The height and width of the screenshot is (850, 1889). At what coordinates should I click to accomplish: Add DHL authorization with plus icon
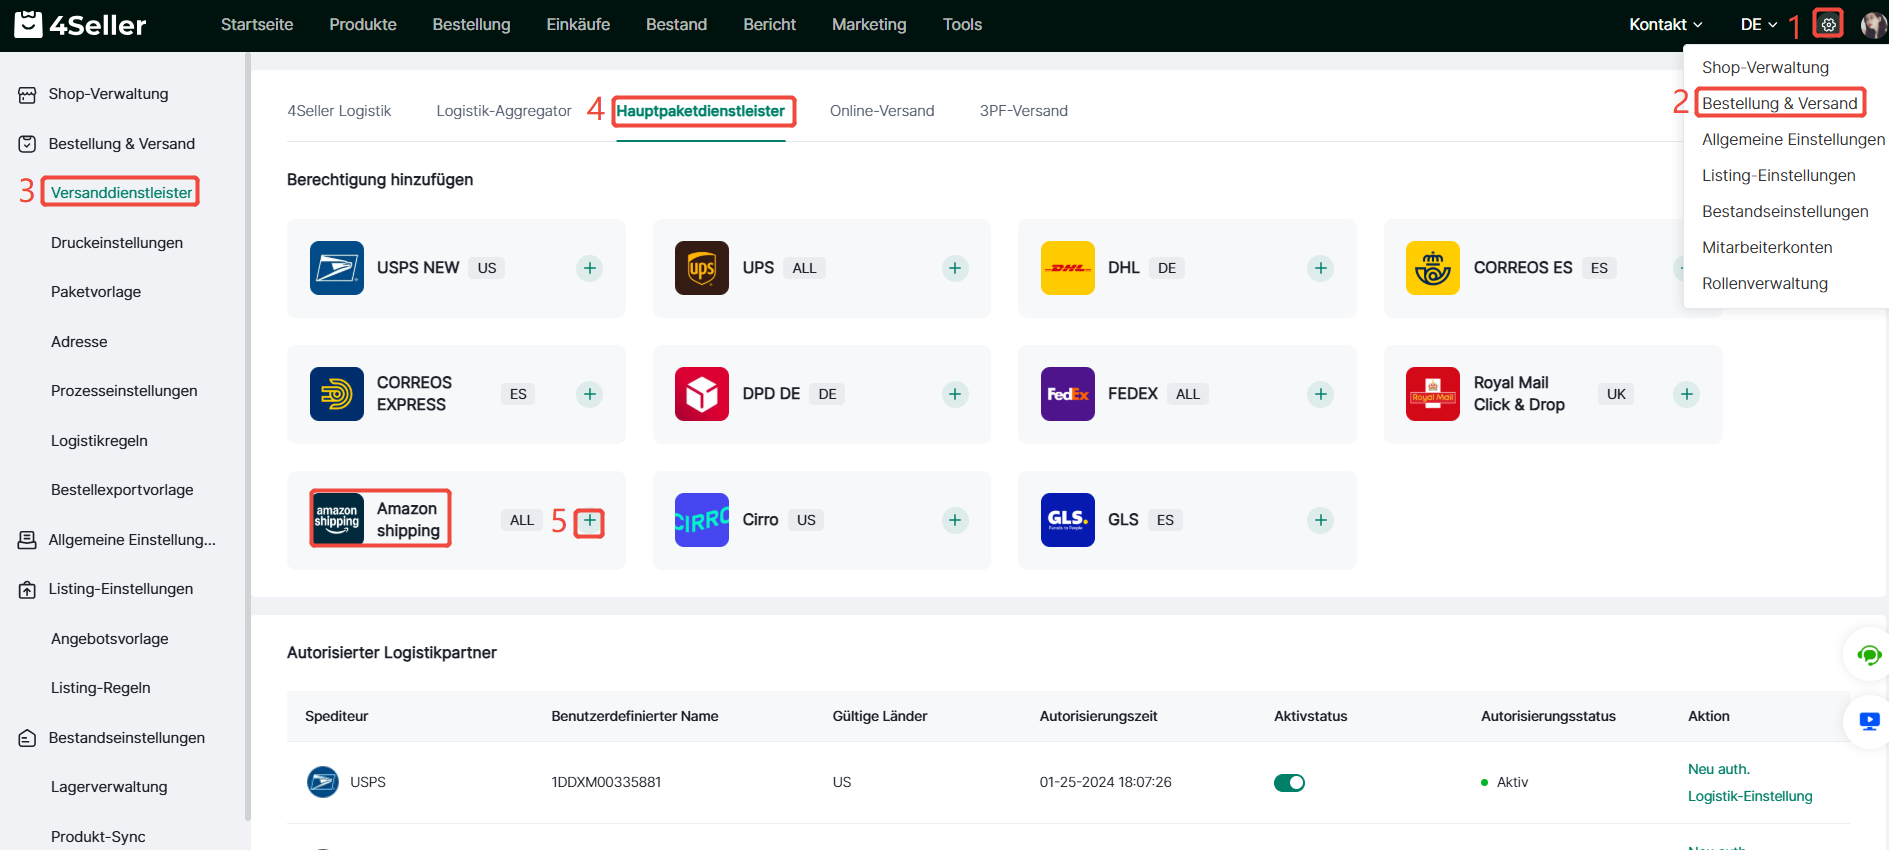pos(1321,268)
